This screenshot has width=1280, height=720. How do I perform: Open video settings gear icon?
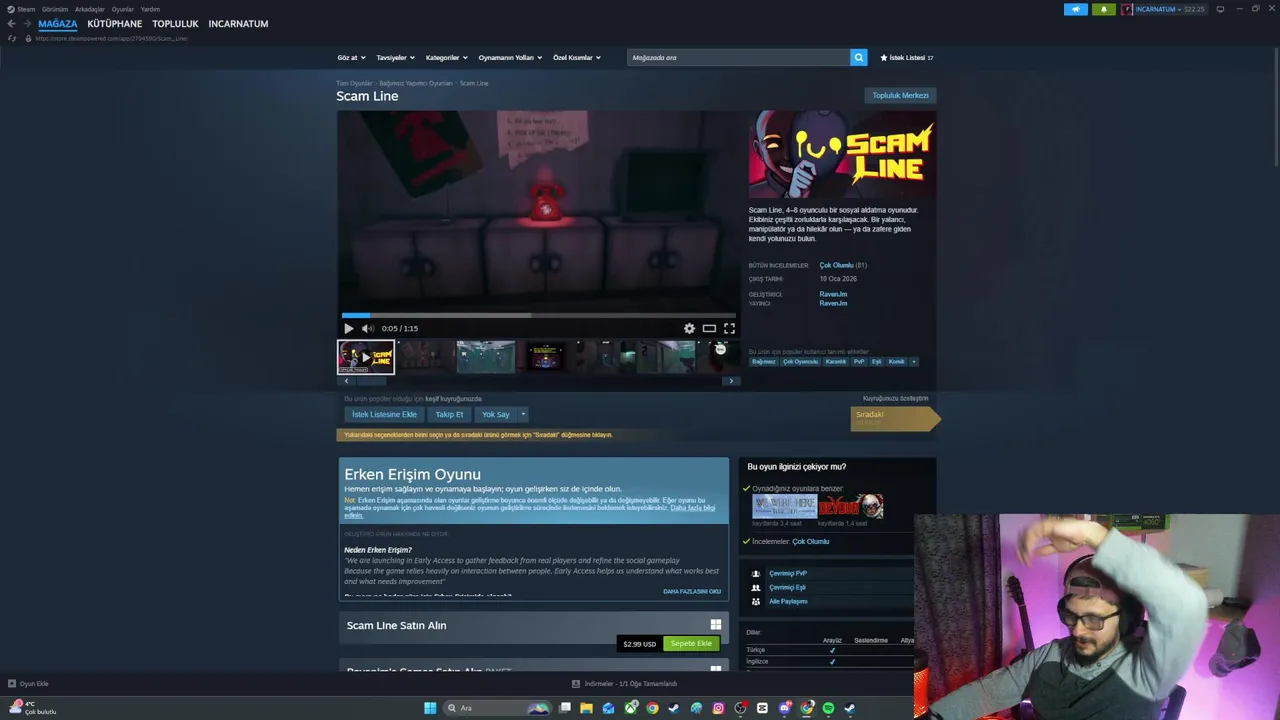pyautogui.click(x=689, y=328)
